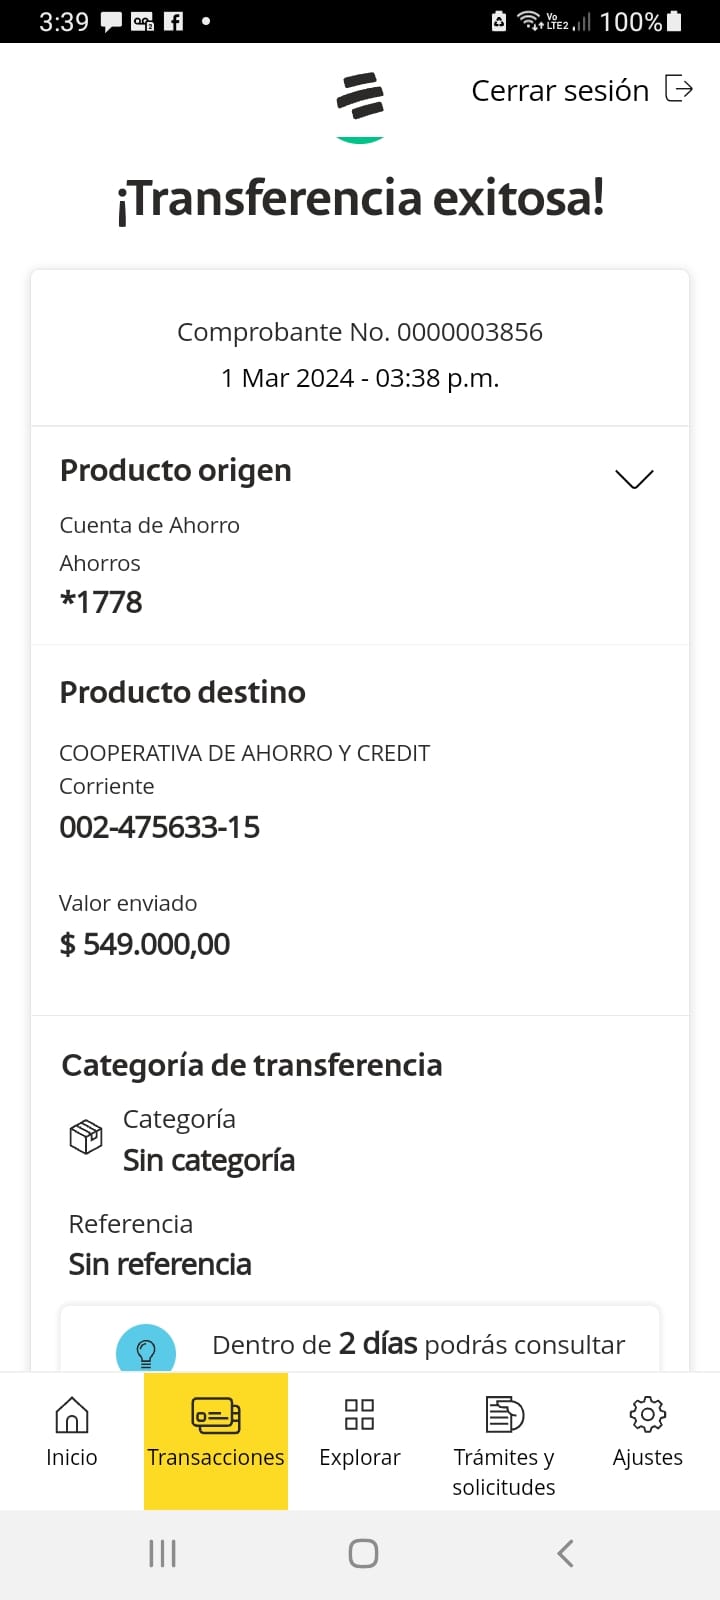Viewport: 720px width, 1600px height.
Task: Tap Android back navigation button
Action: 565,1553
